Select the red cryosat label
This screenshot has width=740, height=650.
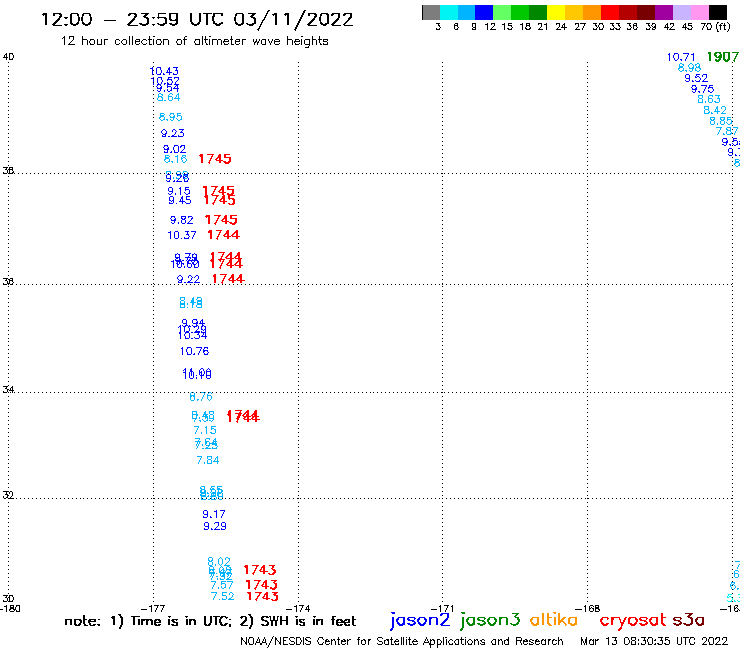[x=633, y=620]
